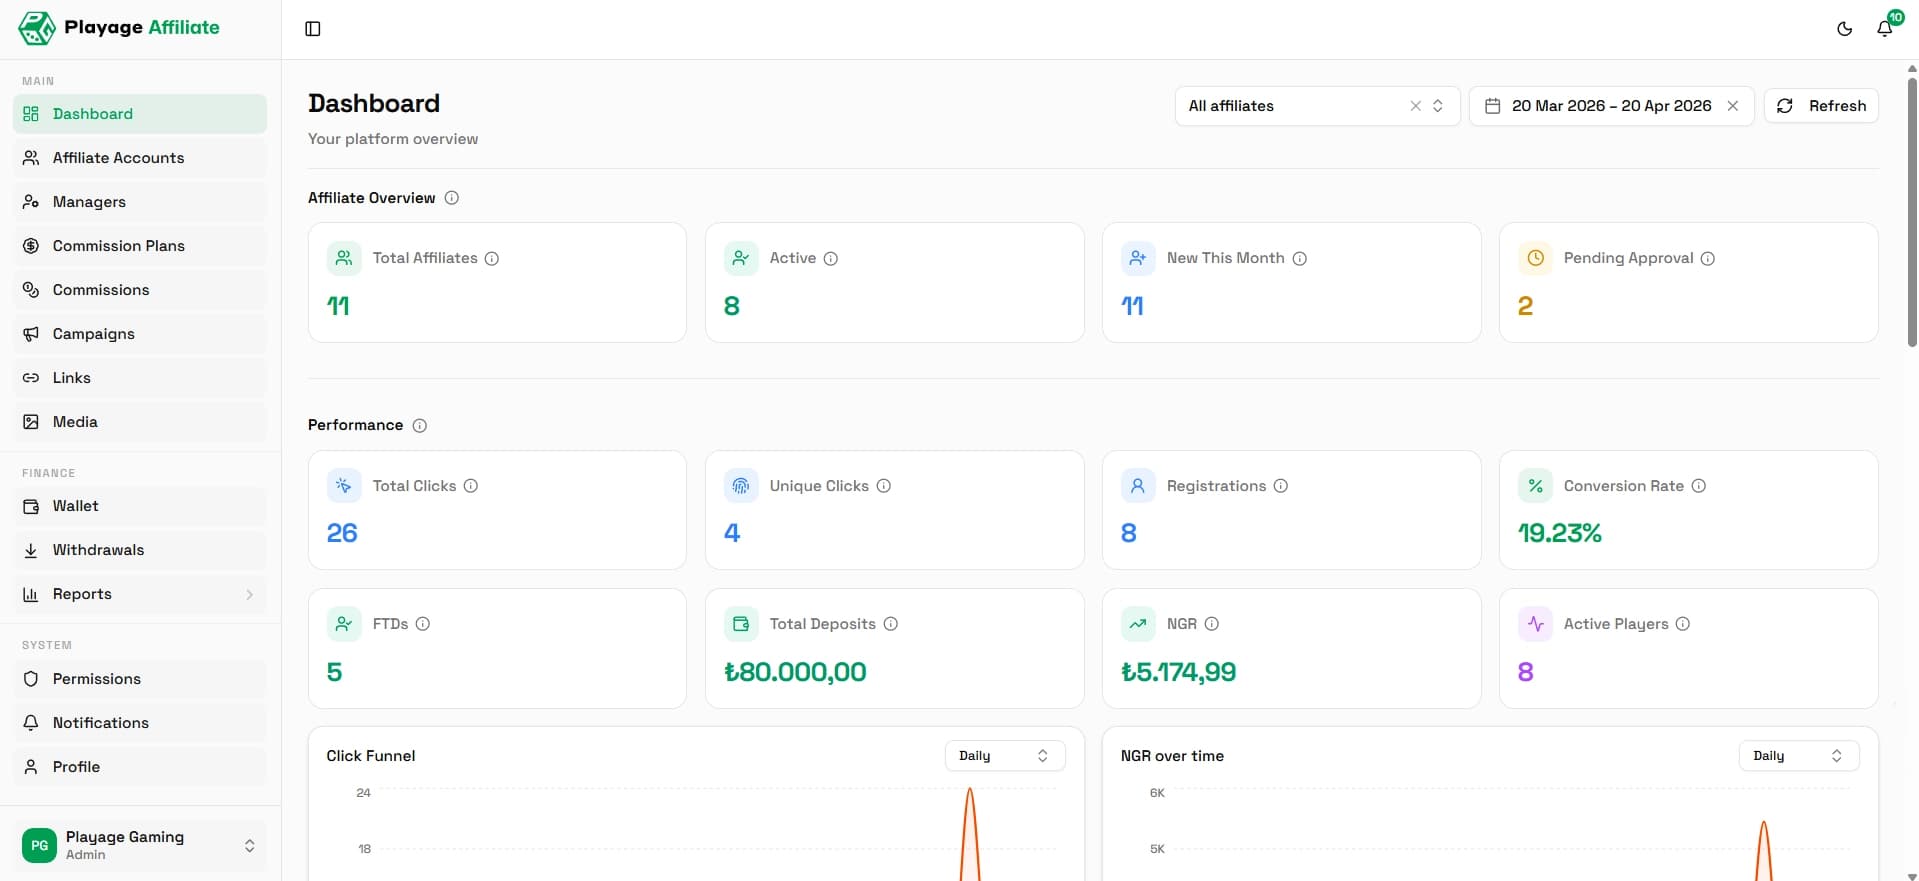1919x881 pixels.
Task: Clear the selected date range
Action: pos(1733,106)
